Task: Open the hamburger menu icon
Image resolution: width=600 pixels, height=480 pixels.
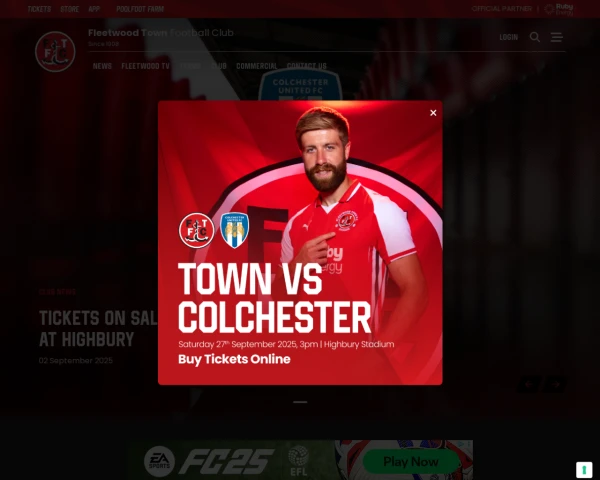Action: 556,37
